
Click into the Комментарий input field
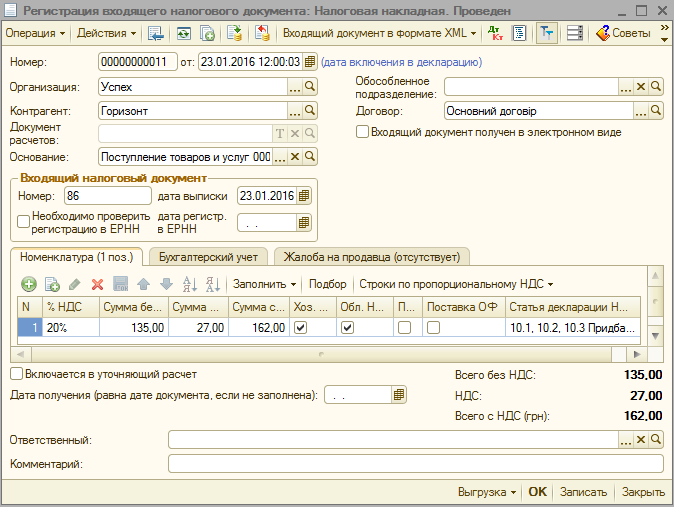tap(415, 464)
